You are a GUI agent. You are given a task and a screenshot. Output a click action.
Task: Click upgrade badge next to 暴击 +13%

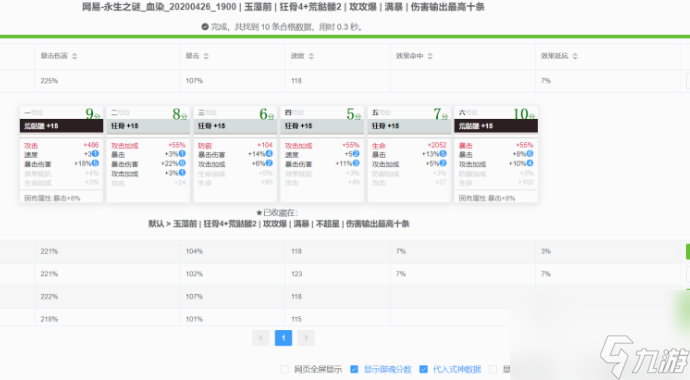(443, 153)
